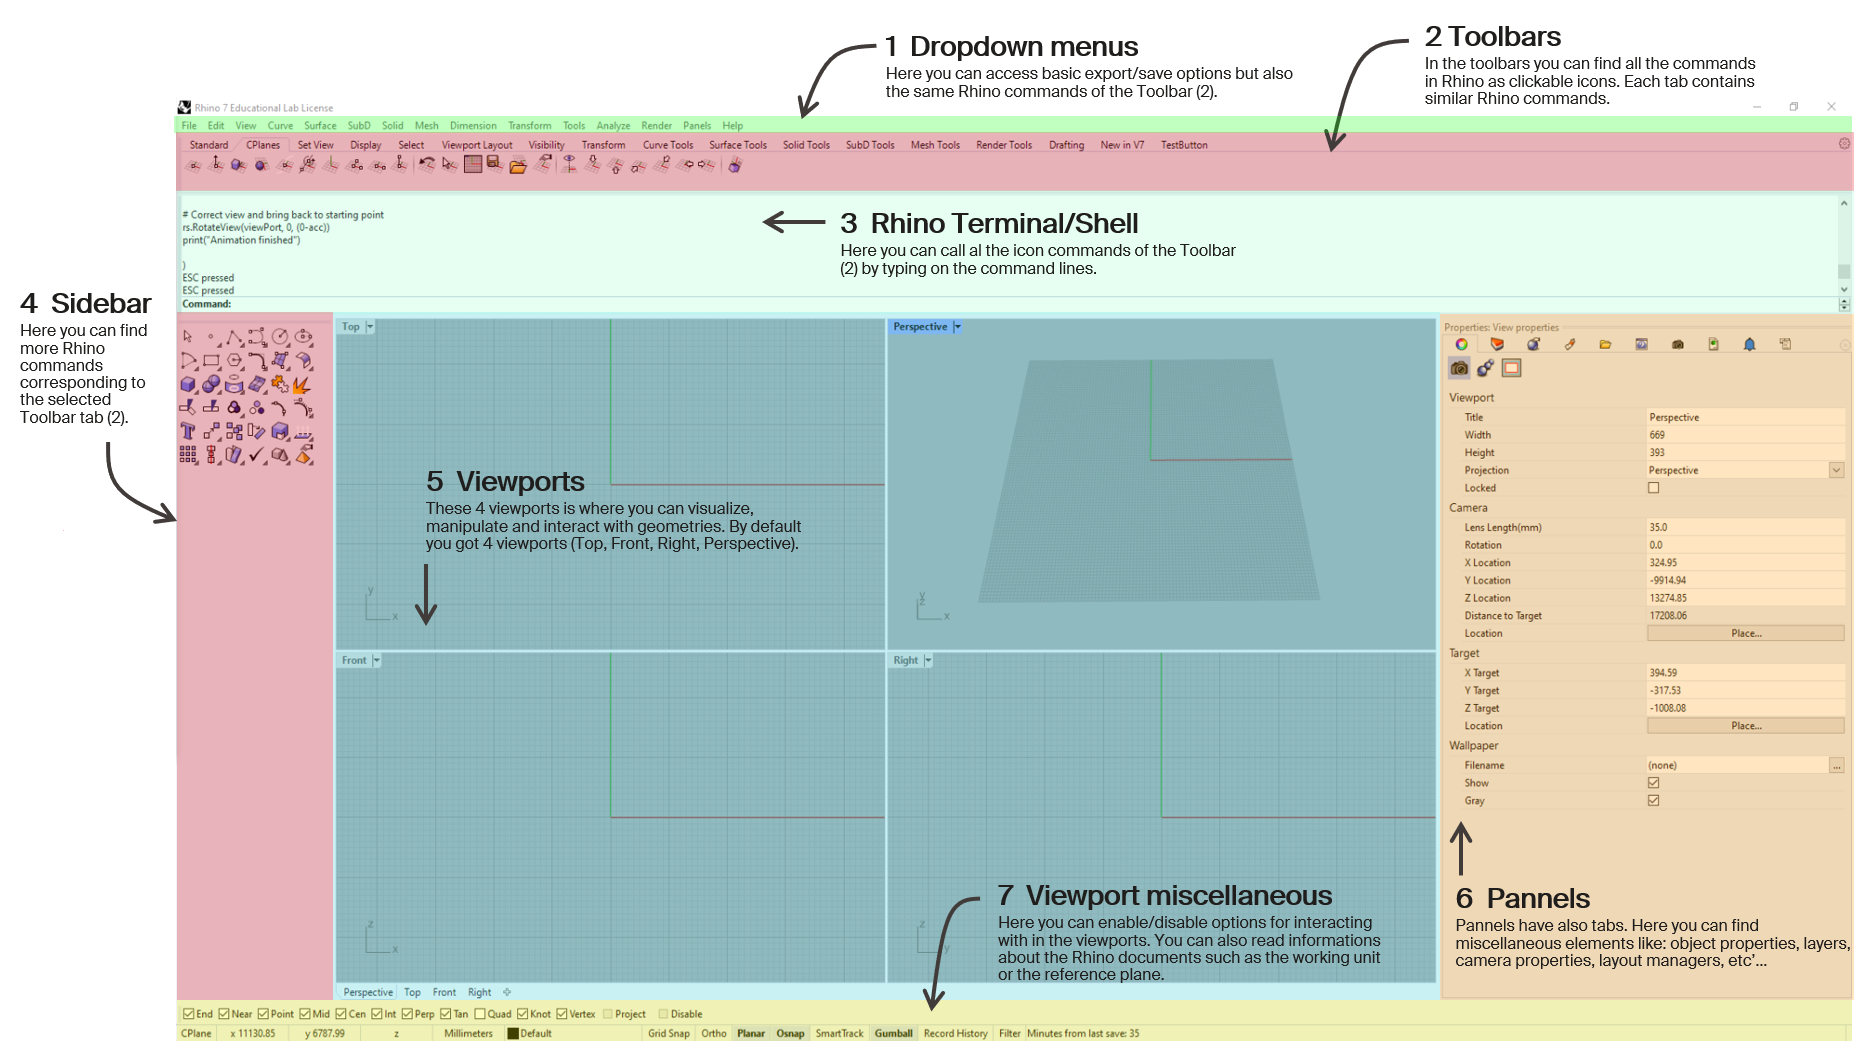Enable the Quad osnap checkbox
The height and width of the screenshot is (1062, 1874).
(480, 1014)
